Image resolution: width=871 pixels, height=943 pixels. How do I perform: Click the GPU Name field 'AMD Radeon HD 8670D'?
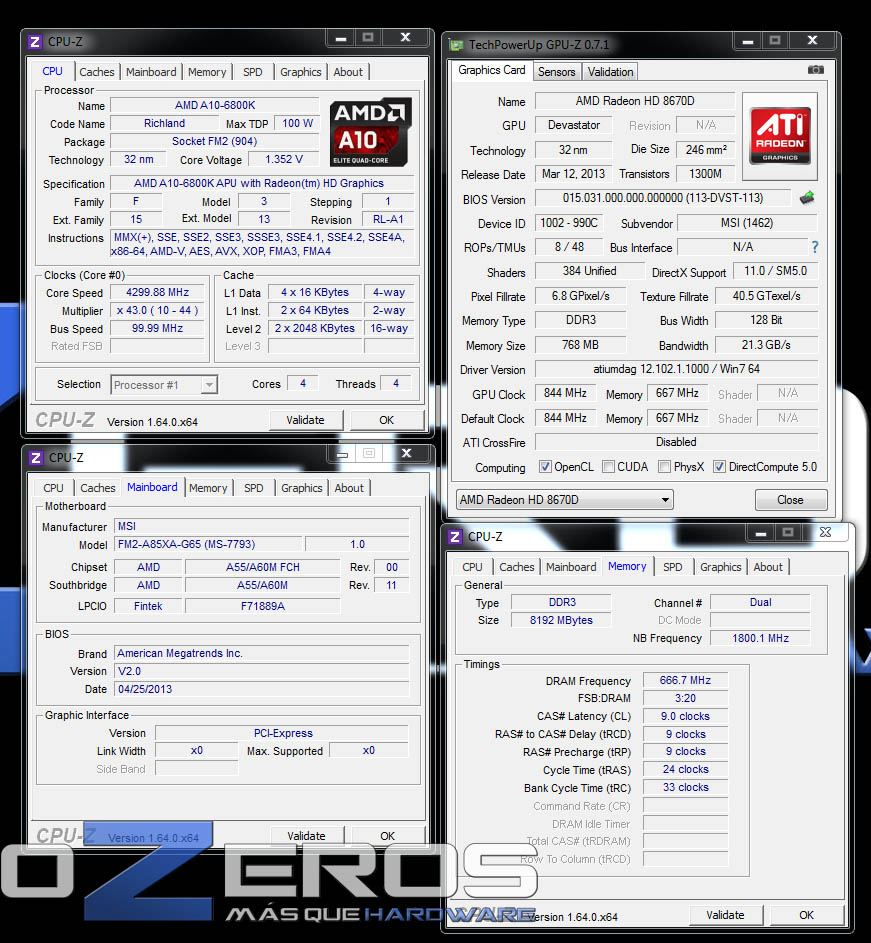[x=635, y=100]
